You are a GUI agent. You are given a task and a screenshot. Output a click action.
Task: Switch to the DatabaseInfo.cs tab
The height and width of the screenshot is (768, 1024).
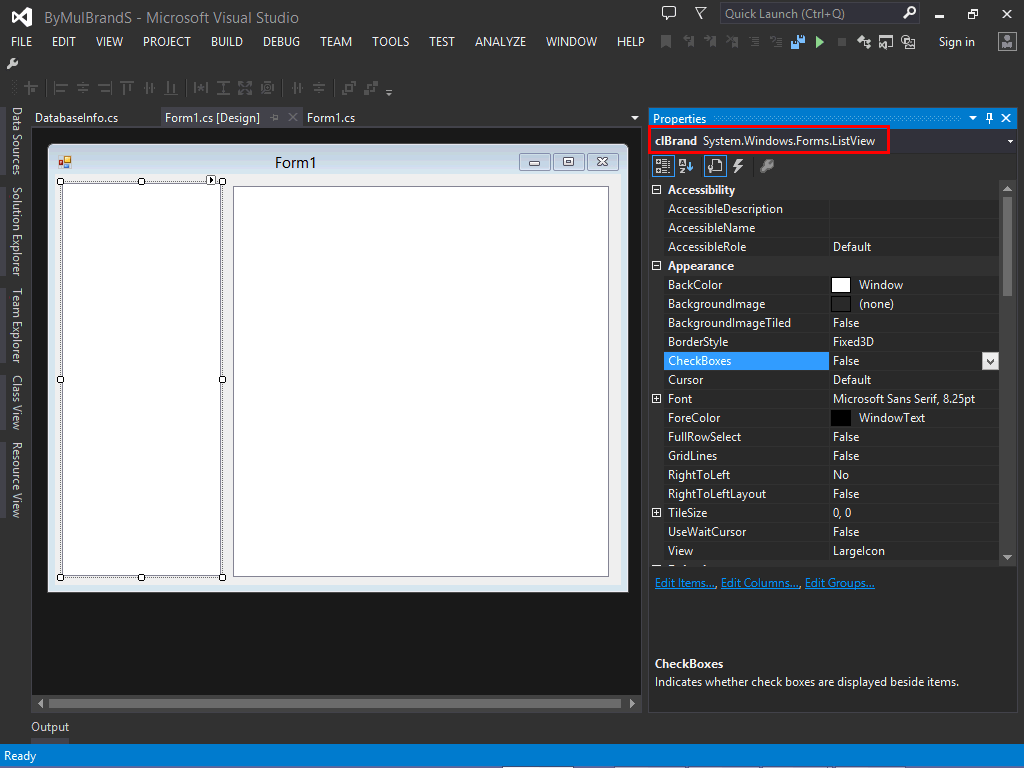point(76,118)
